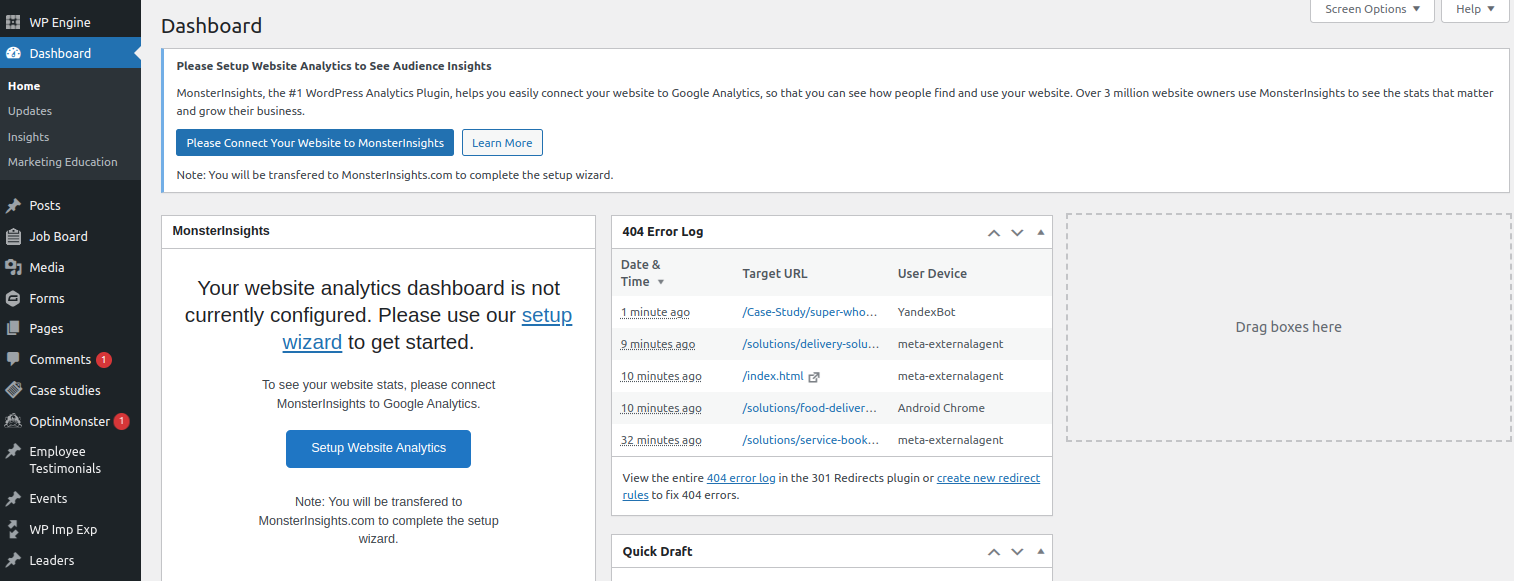The image size is (1514, 581).
Task: Click the external link icon beside /index.html
Action: pos(814,377)
